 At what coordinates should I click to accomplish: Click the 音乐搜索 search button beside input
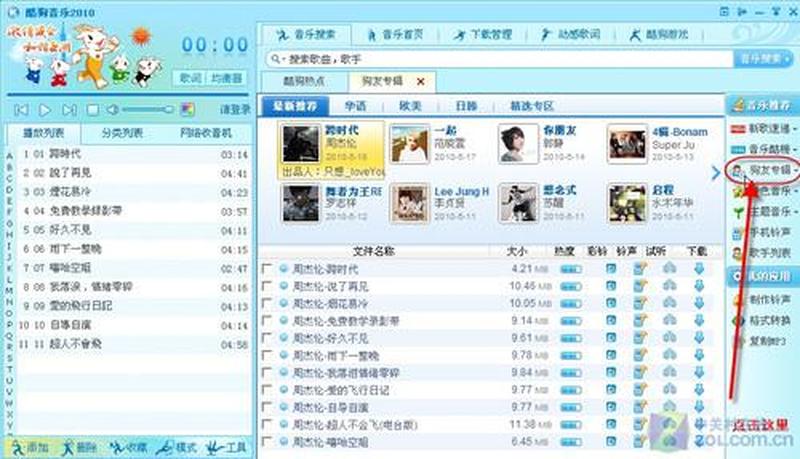763,59
